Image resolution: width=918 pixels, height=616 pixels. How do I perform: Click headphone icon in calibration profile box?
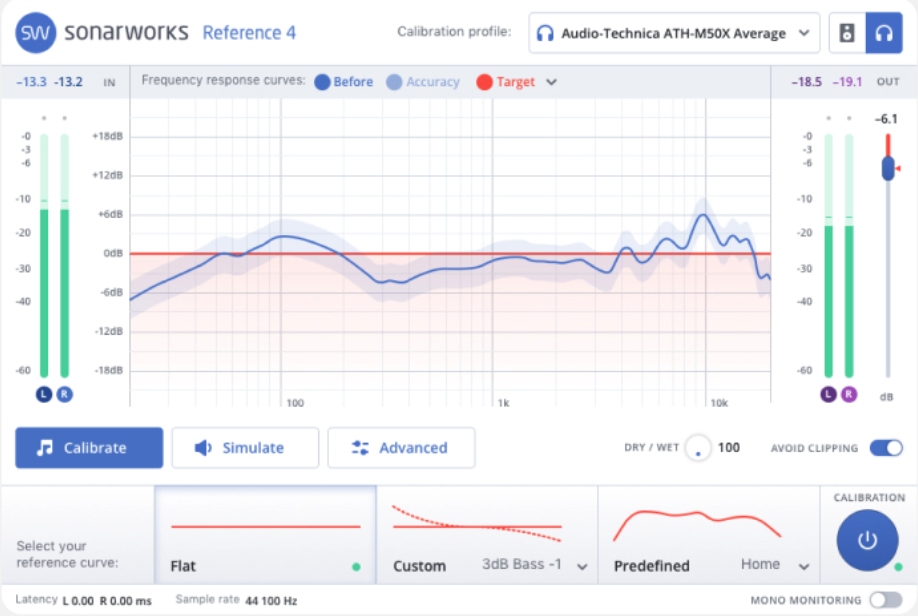pyautogui.click(x=545, y=33)
